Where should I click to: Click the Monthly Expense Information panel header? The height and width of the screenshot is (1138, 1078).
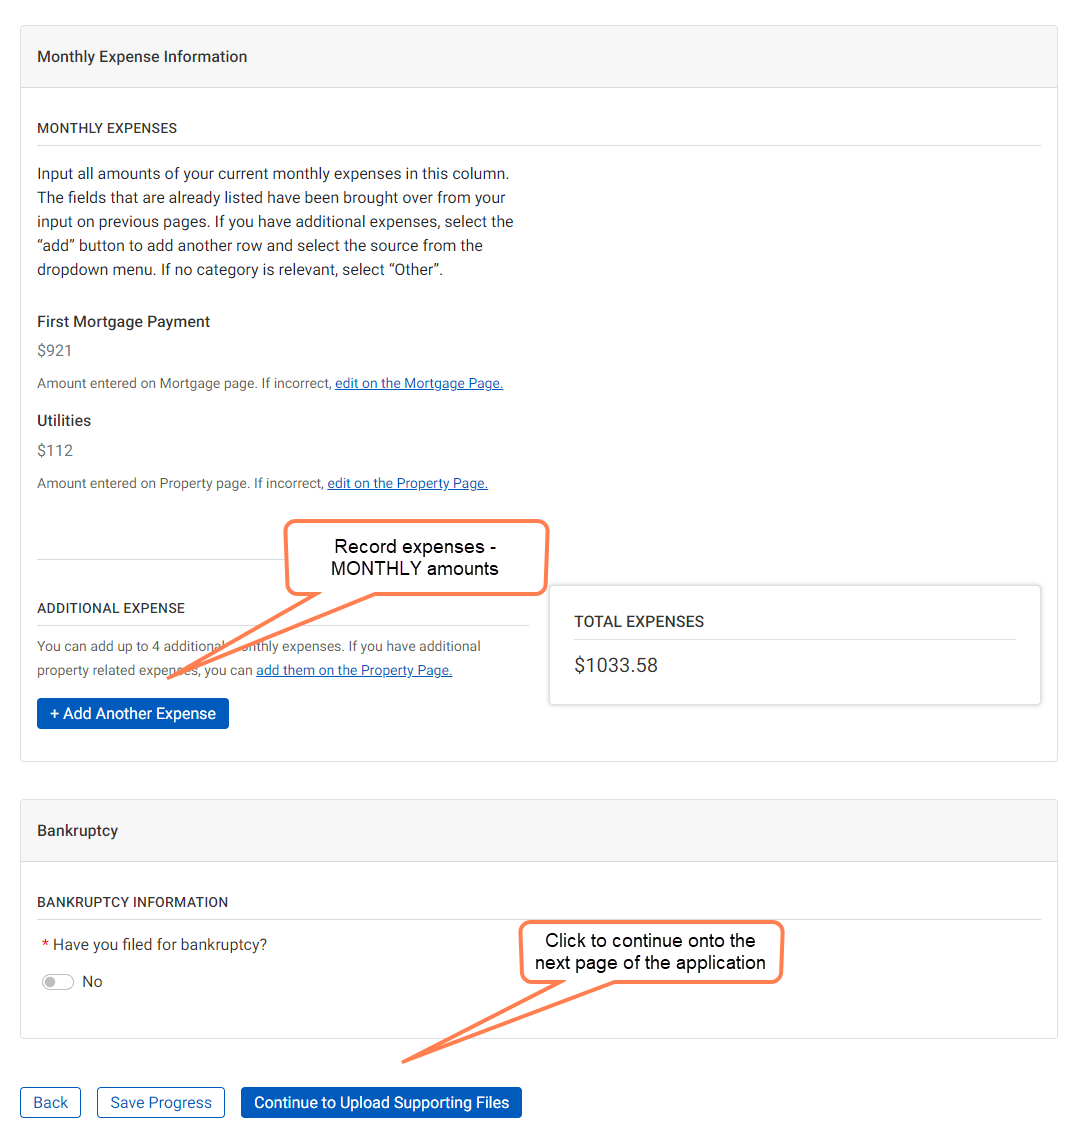[x=142, y=57]
